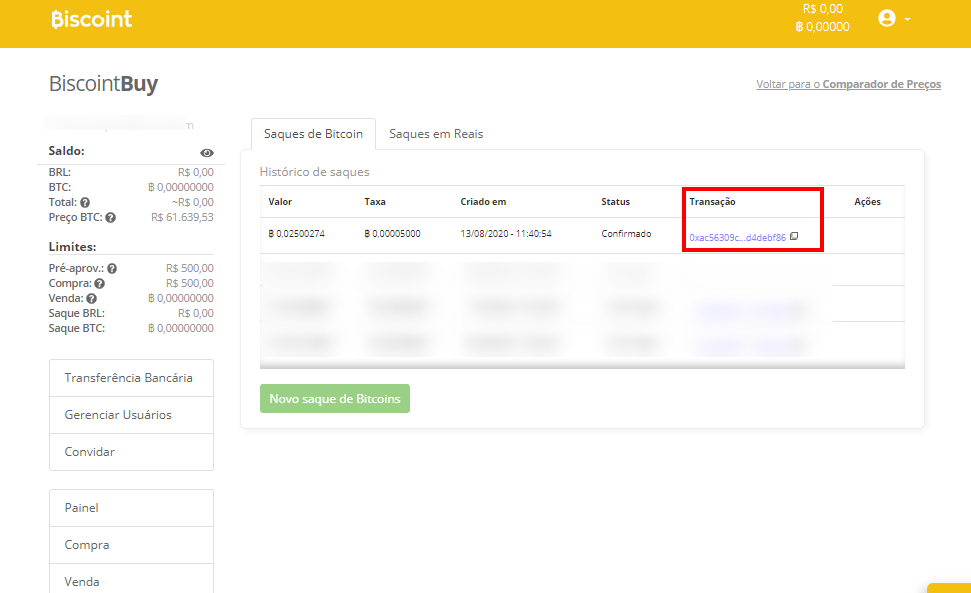Click the Biscoint logo in header
The height and width of the screenshot is (593, 971).
pyautogui.click(x=92, y=19)
